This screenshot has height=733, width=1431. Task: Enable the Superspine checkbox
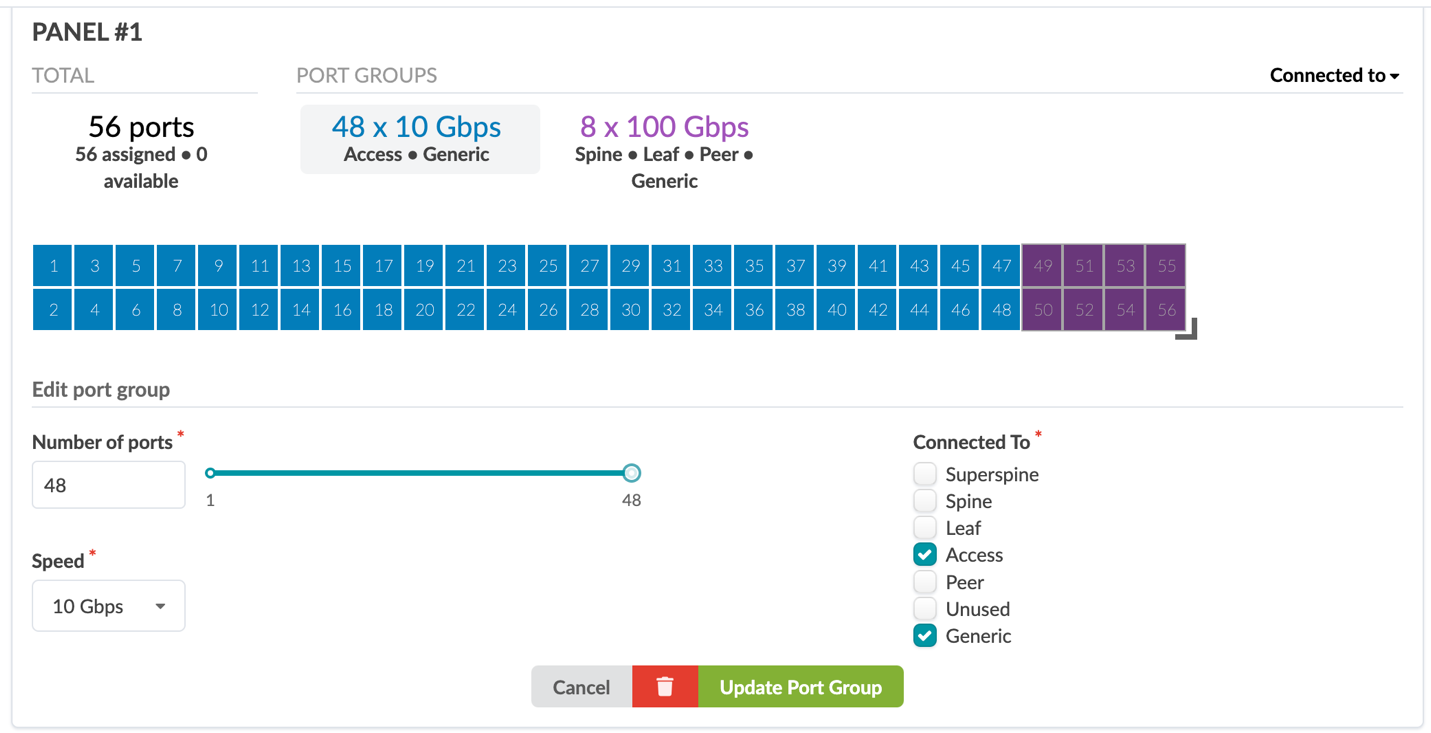tap(925, 474)
